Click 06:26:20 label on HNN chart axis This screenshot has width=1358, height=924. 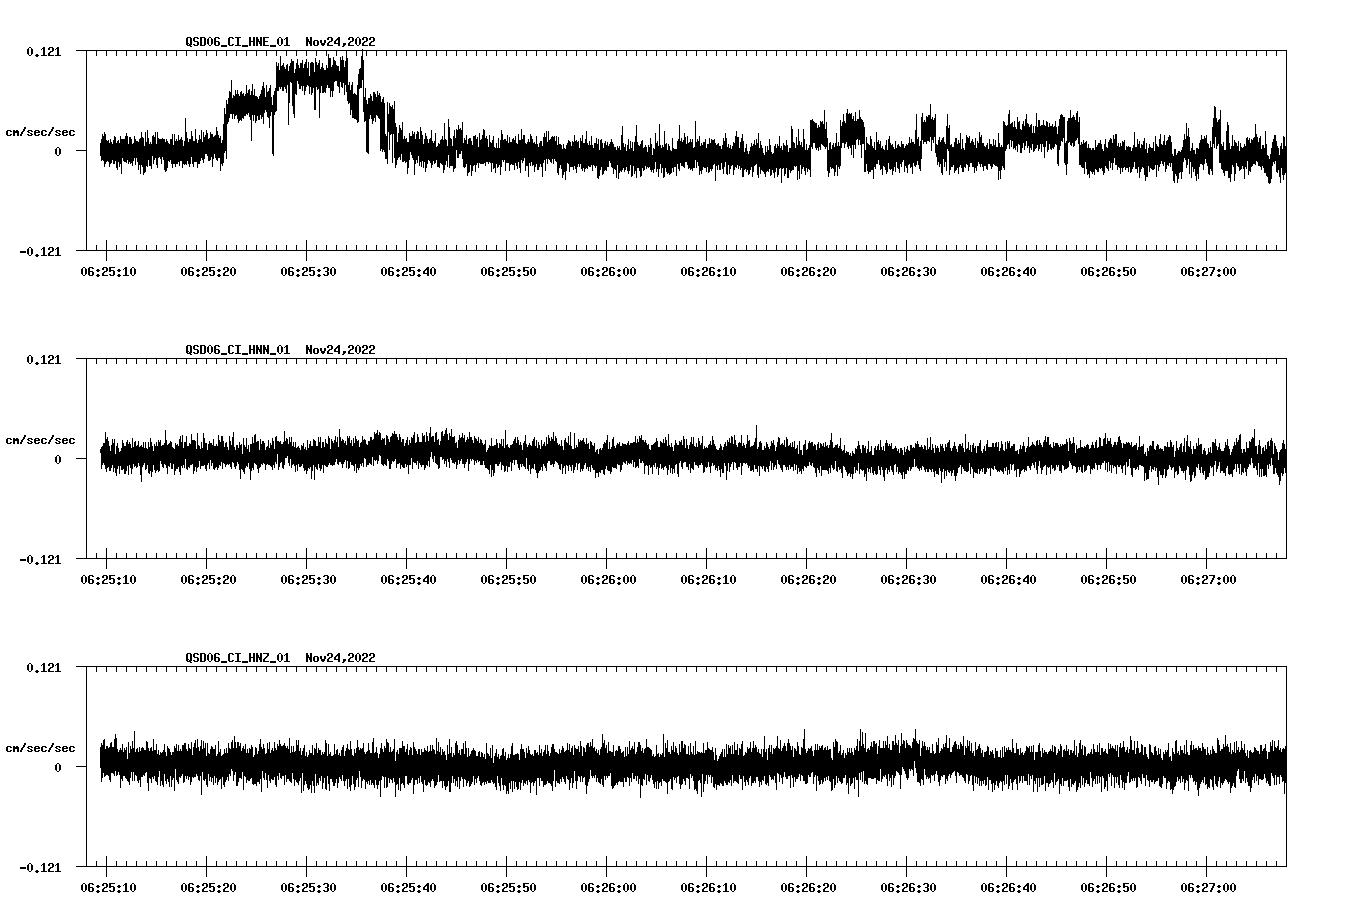pyautogui.click(x=808, y=579)
